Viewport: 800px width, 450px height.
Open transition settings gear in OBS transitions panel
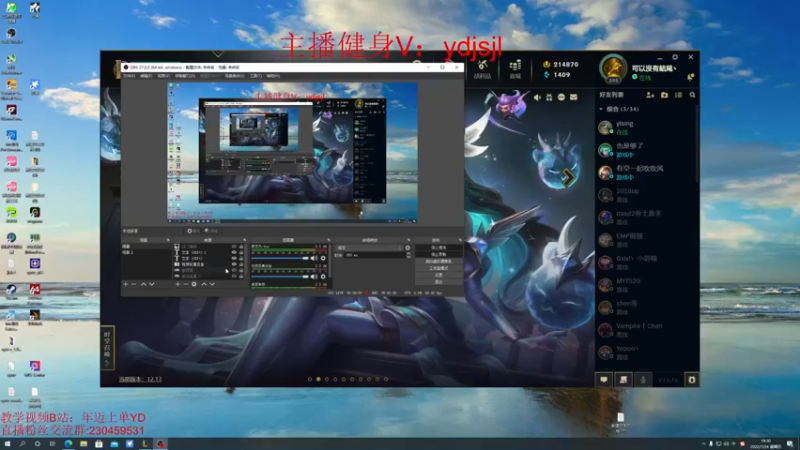407,248
